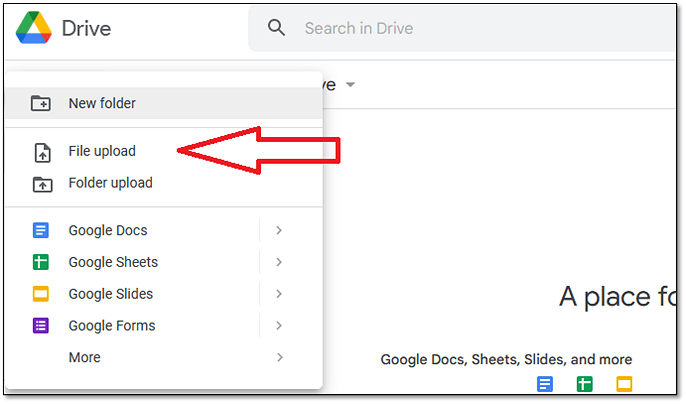Click the green Google Sheets icon in menu

tap(41, 263)
